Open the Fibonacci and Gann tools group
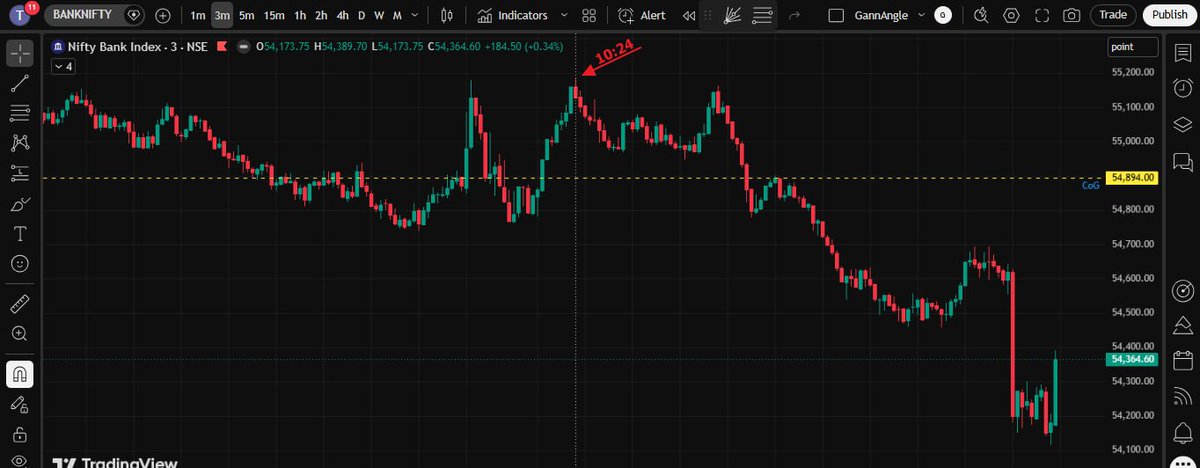 (20, 113)
